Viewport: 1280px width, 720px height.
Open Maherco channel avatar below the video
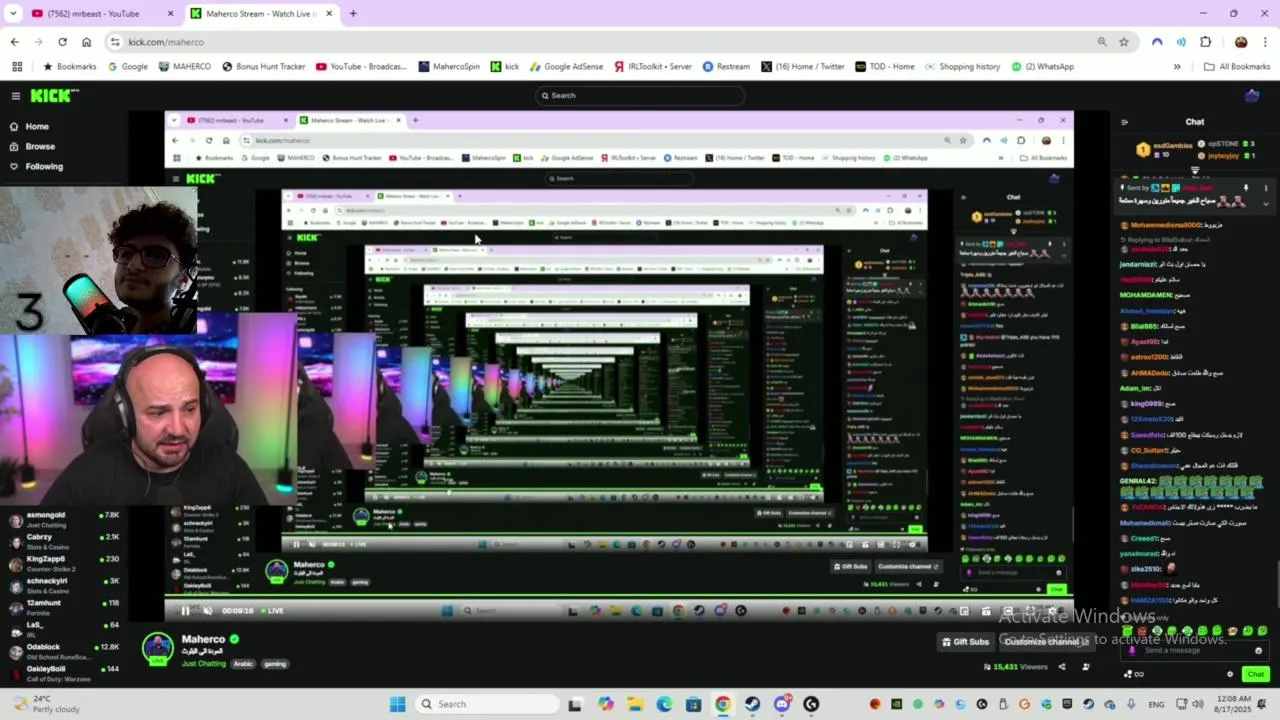[x=157, y=647]
